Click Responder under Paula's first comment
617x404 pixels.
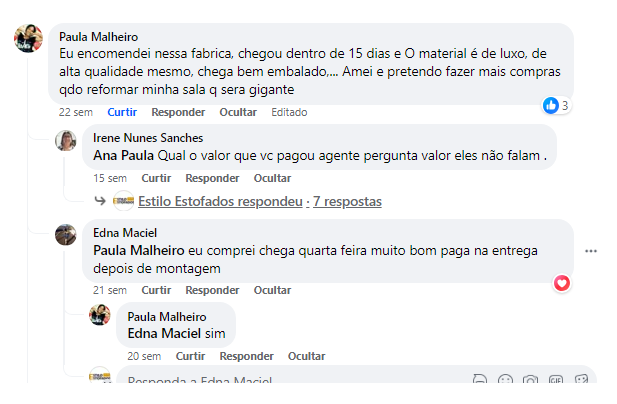click(178, 112)
